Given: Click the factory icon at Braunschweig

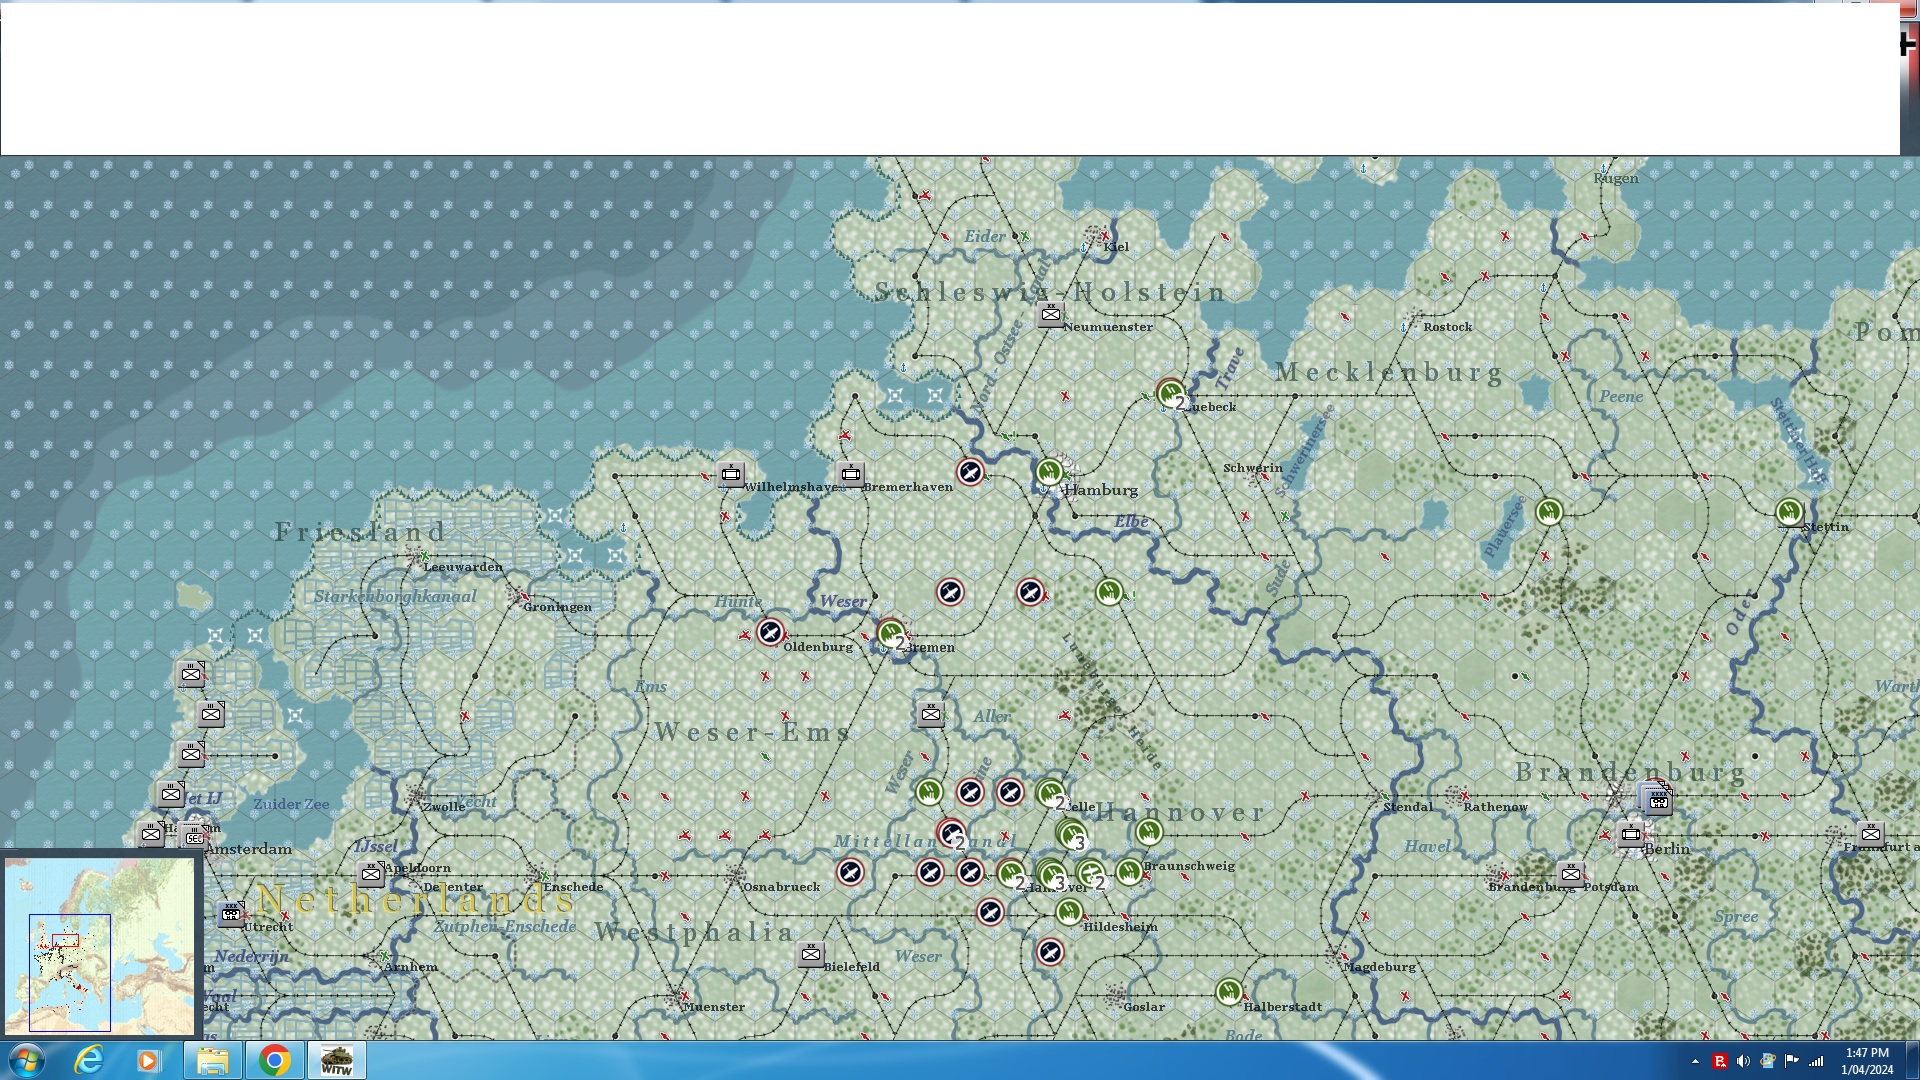Looking at the screenshot, I should [x=1129, y=872].
